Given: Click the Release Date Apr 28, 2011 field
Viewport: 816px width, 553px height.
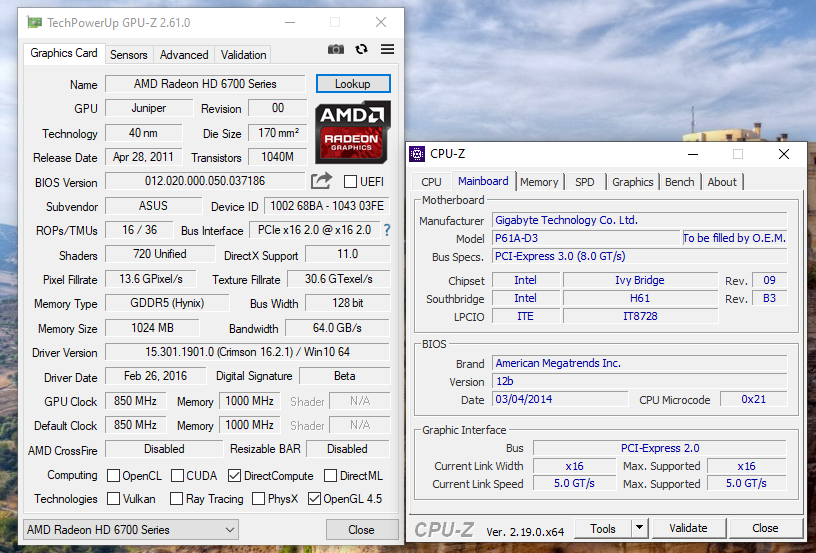Looking at the screenshot, I should tap(144, 157).
